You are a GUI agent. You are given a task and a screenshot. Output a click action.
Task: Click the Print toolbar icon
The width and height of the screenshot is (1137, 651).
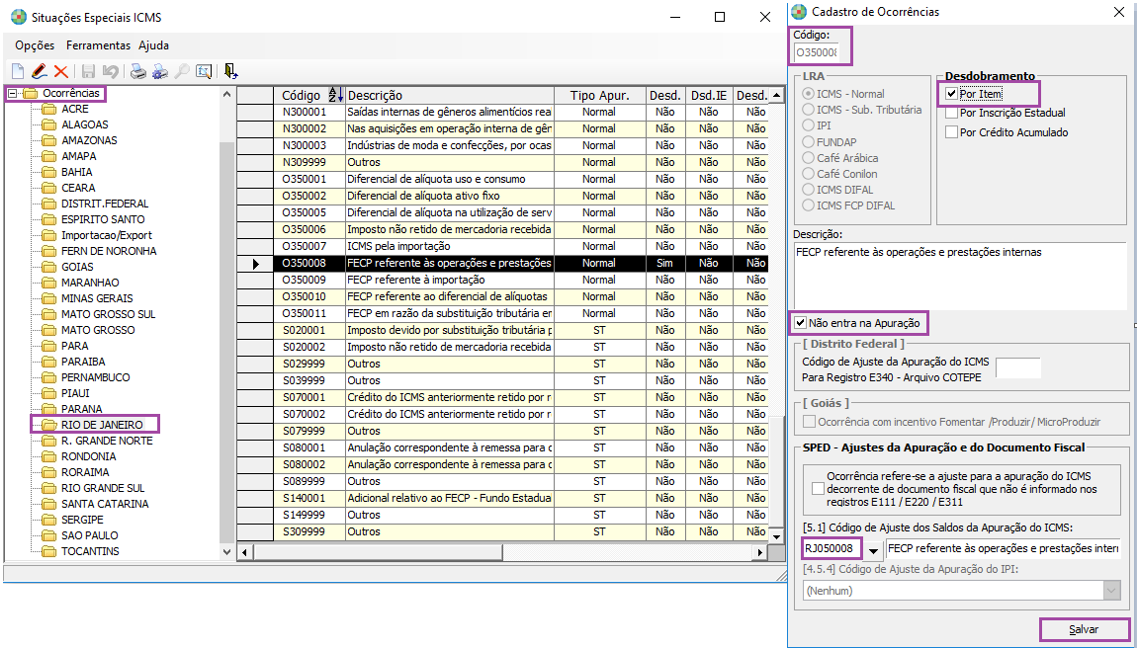(x=138, y=71)
